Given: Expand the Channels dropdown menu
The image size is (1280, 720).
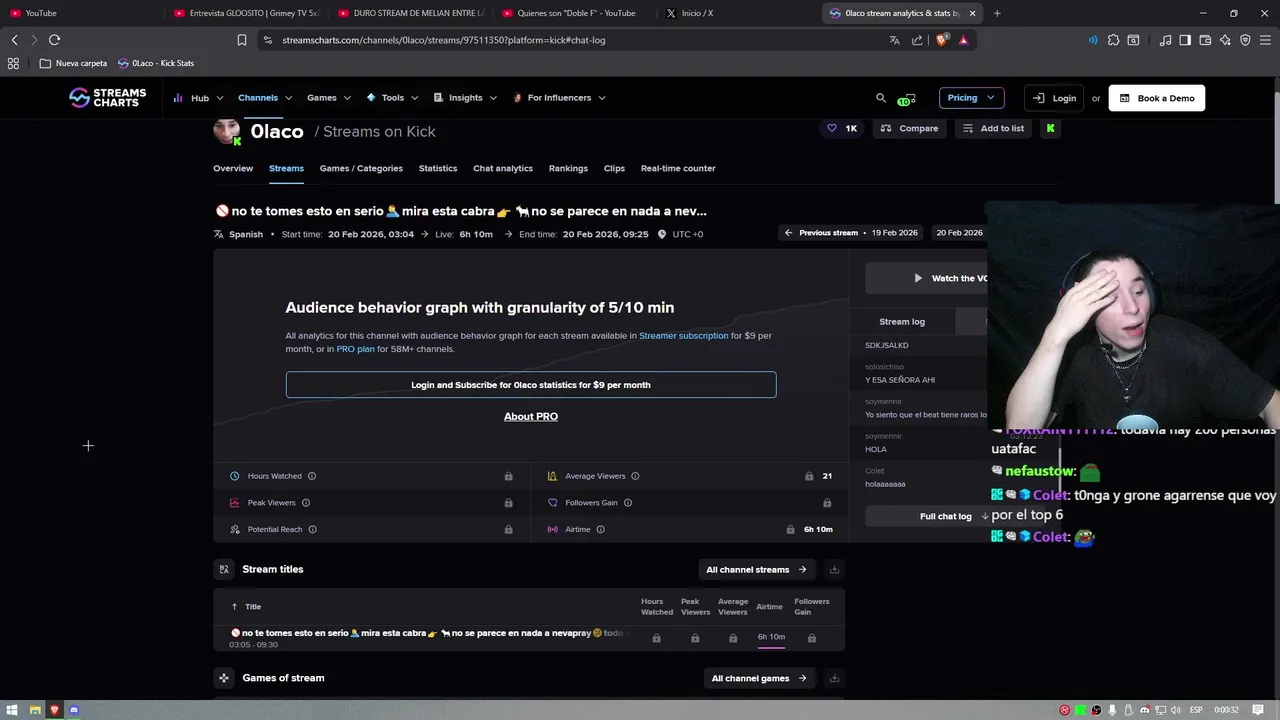Looking at the screenshot, I should (265, 98).
